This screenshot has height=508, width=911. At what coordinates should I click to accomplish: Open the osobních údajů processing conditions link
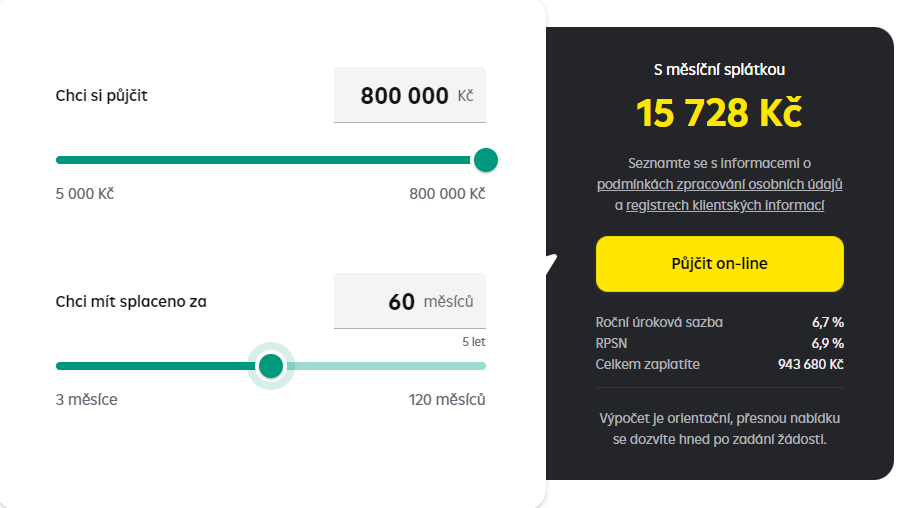pyautogui.click(x=719, y=184)
